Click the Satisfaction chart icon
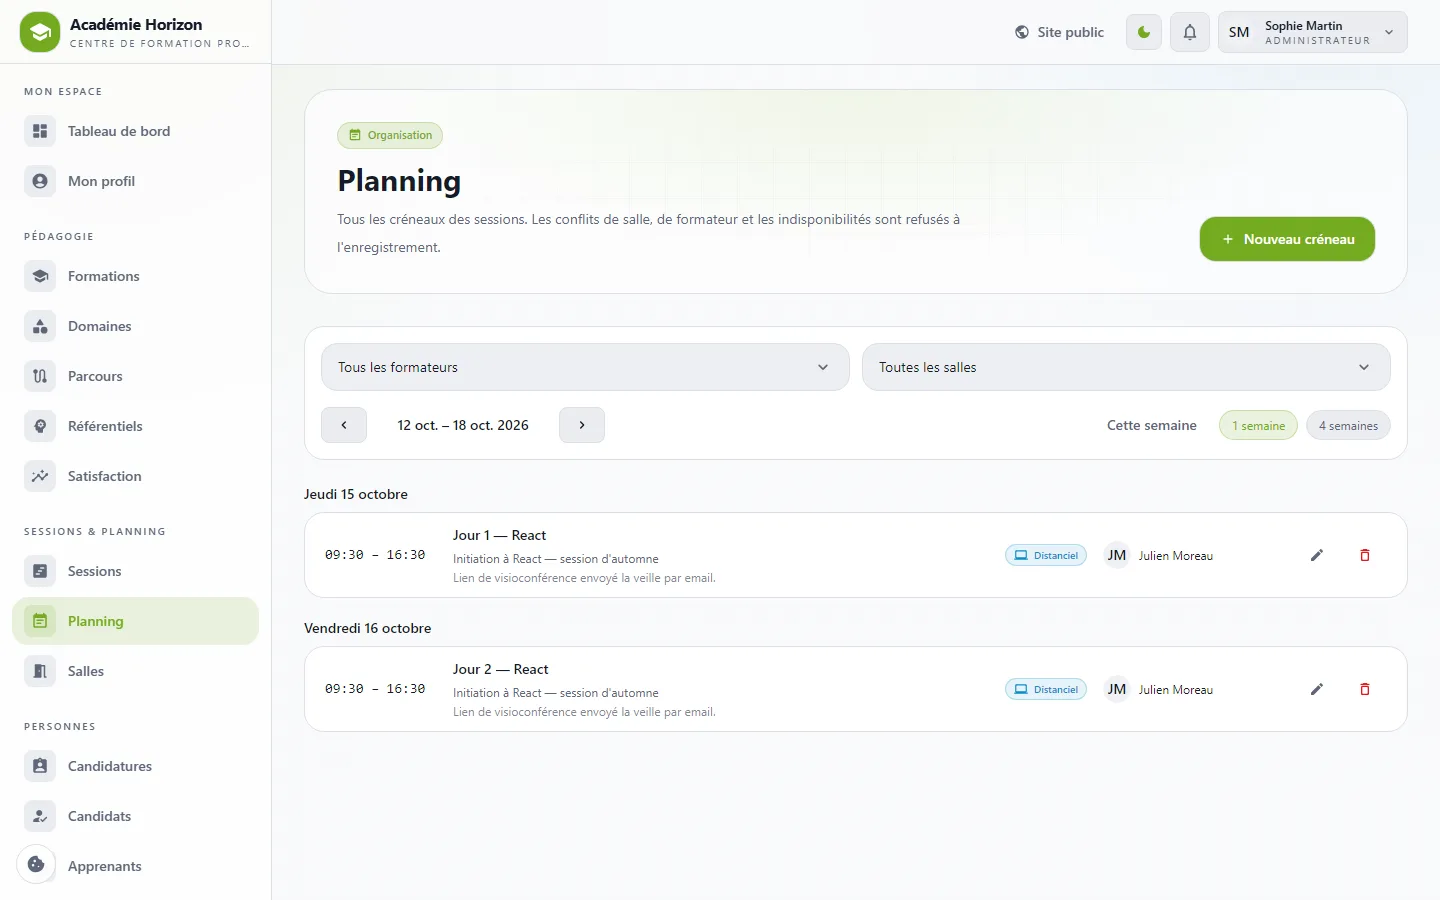The height and width of the screenshot is (900, 1440). tap(40, 476)
